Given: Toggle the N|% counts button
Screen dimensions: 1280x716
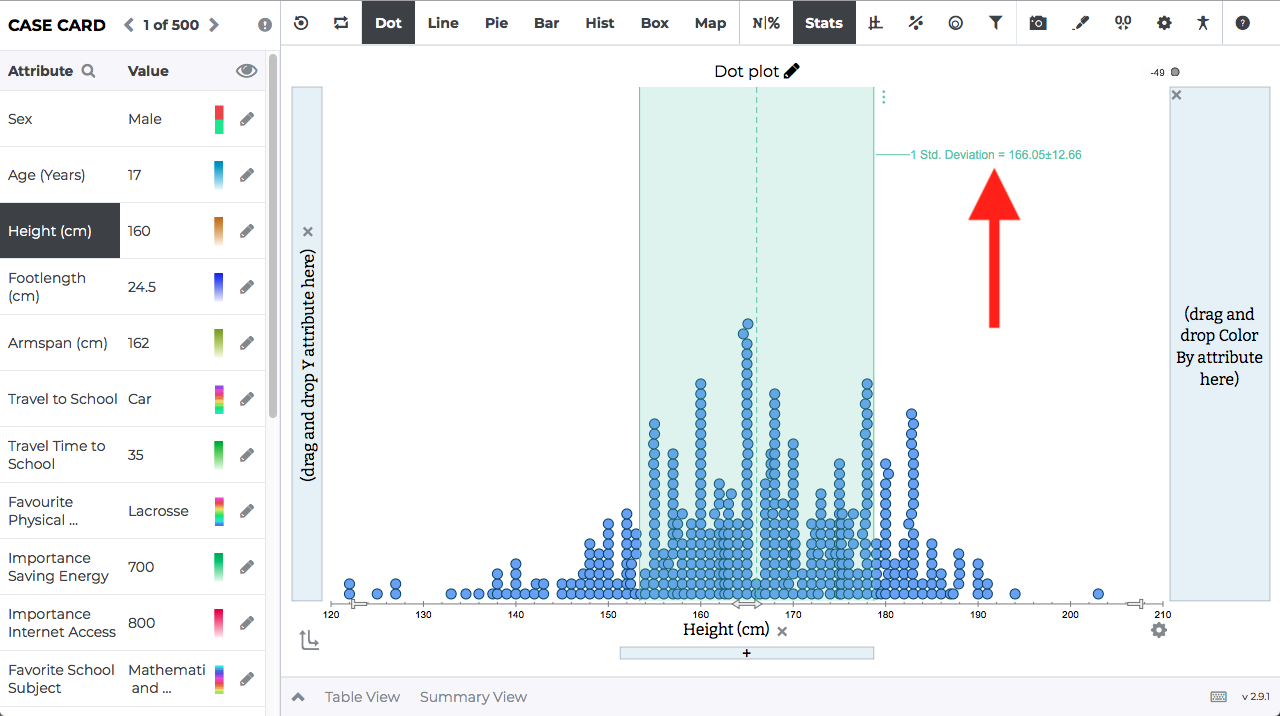Looking at the screenshot, I should point(766,22).
